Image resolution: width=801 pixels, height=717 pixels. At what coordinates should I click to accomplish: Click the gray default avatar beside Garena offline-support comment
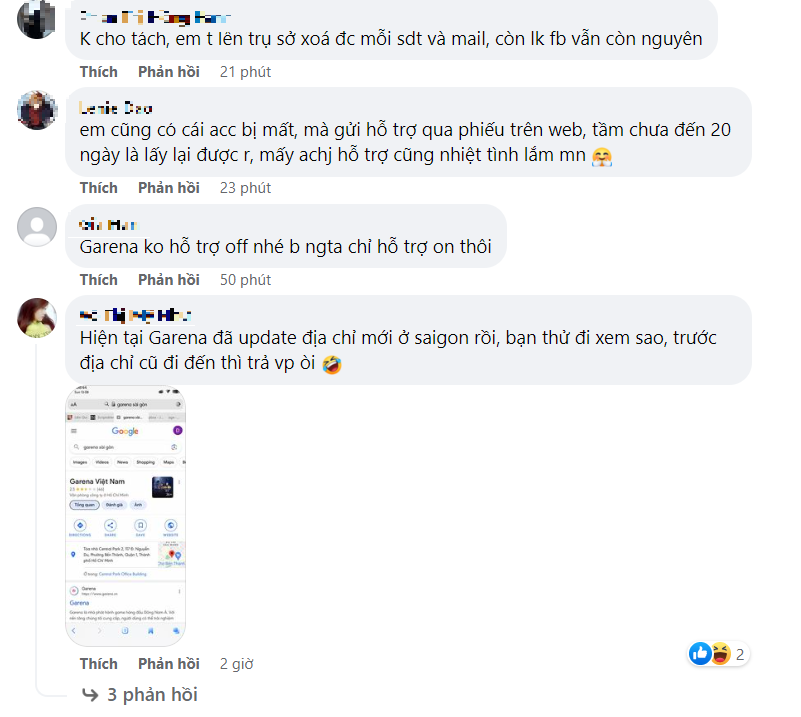37,227
